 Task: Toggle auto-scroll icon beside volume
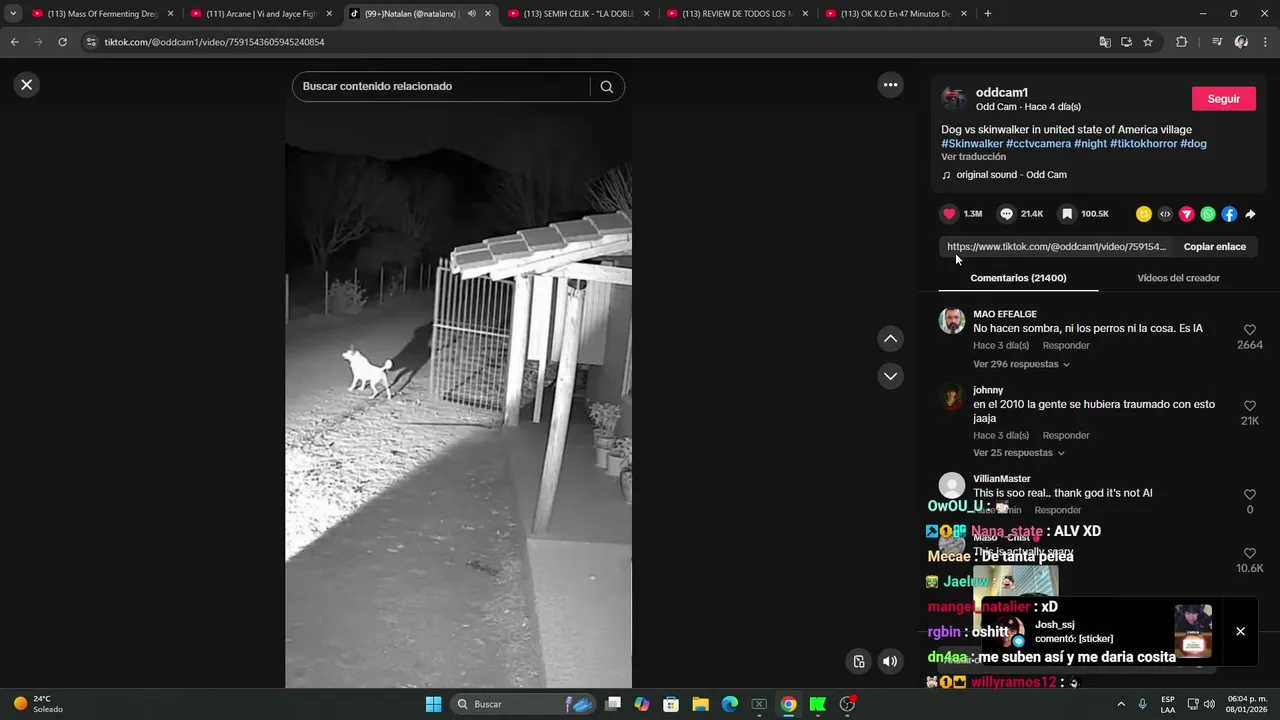(x=858, y=661)
